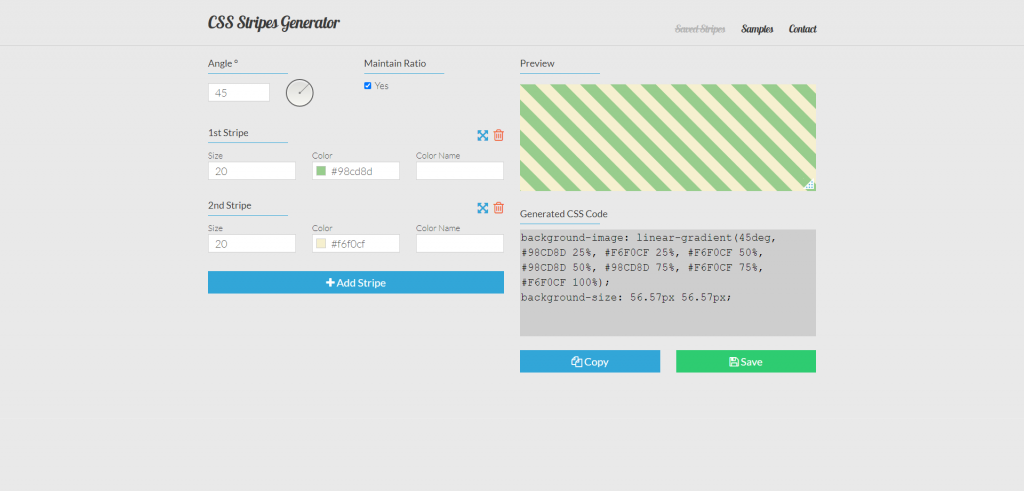This screenshot has width=1024, height=491.
Task: Open the cream #f6f0cf color swatch
Action: coord(321,244)
